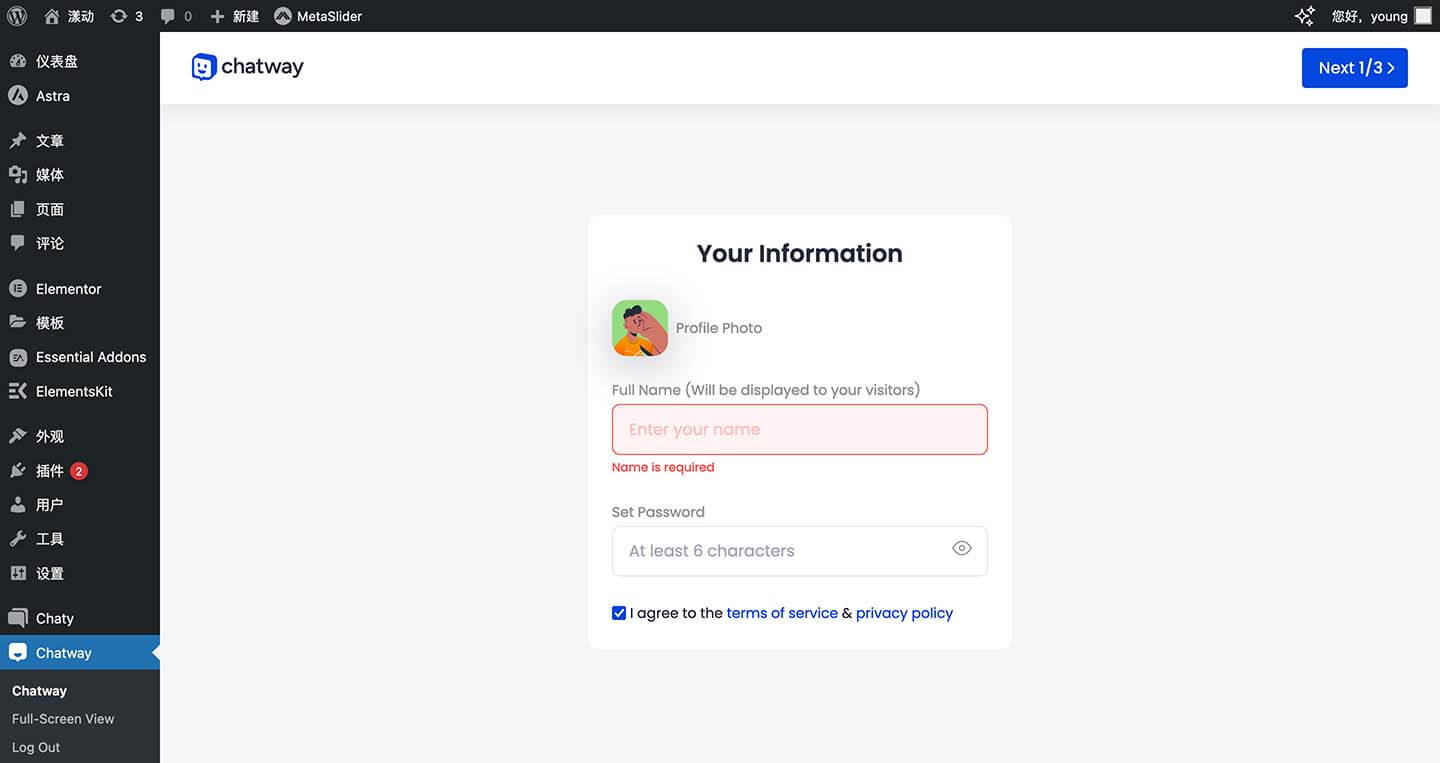Open the privacy policy link
1440x763 pixels.
(904, 613)
